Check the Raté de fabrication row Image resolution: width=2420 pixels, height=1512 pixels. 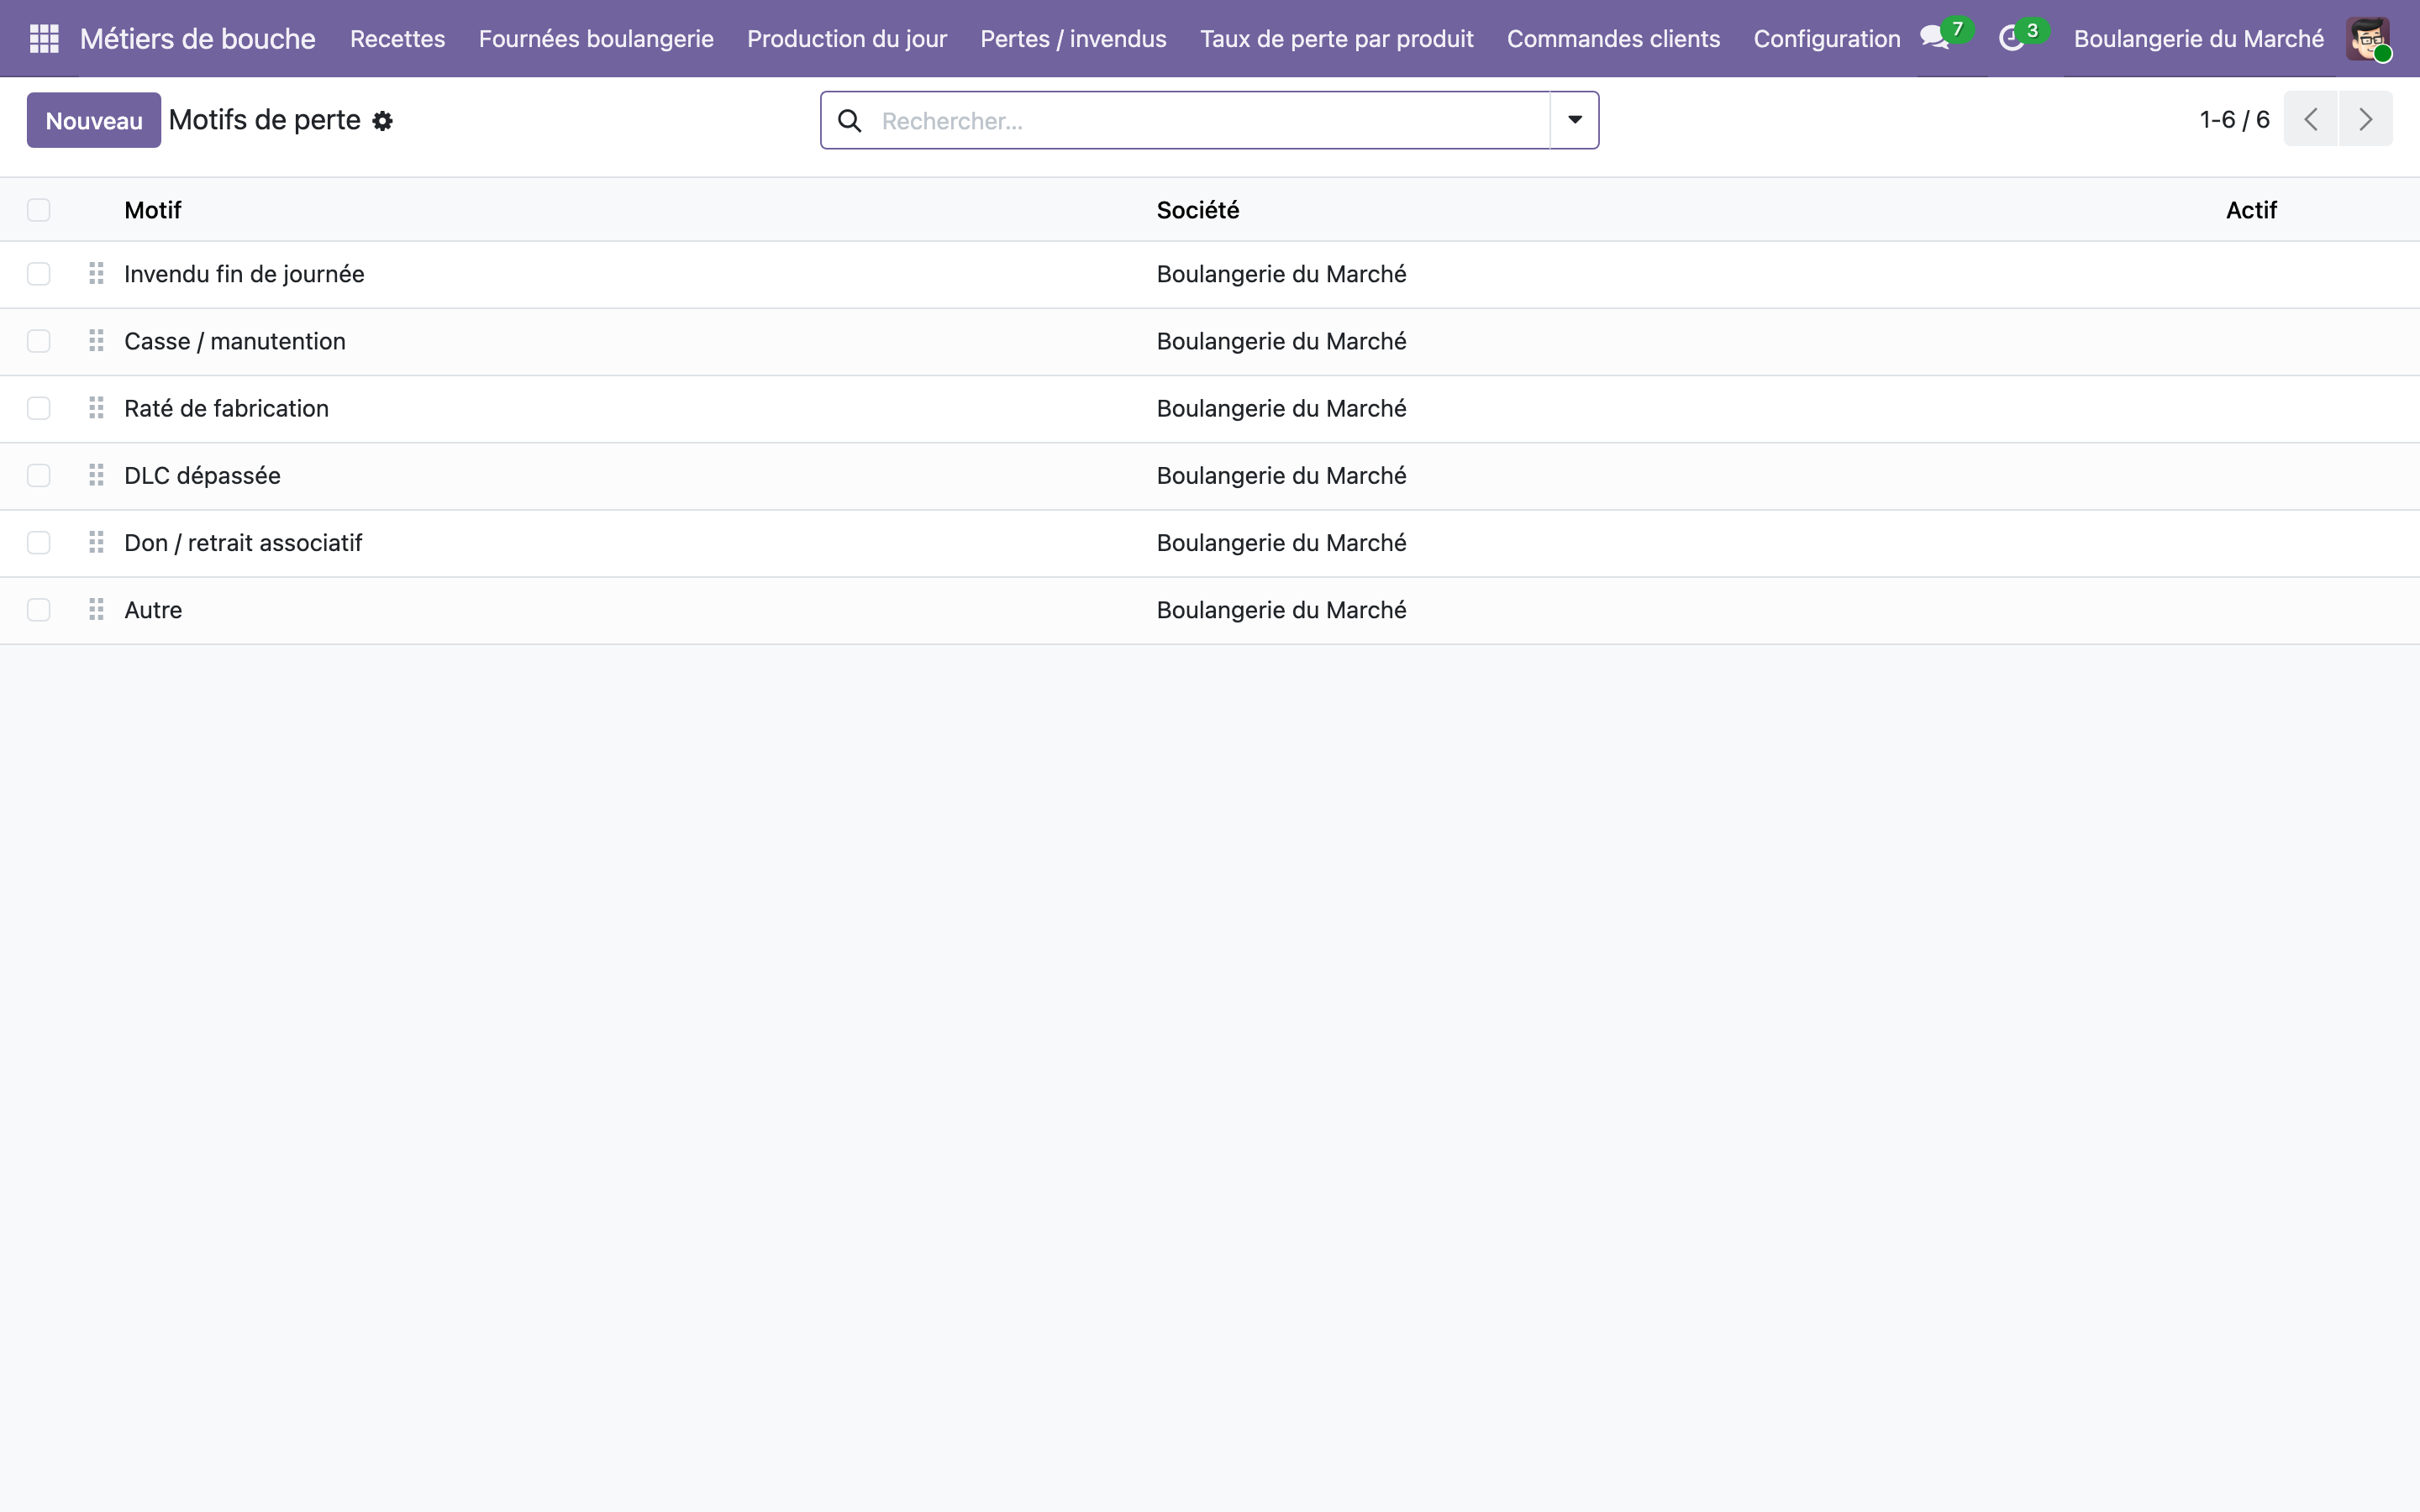39,408
